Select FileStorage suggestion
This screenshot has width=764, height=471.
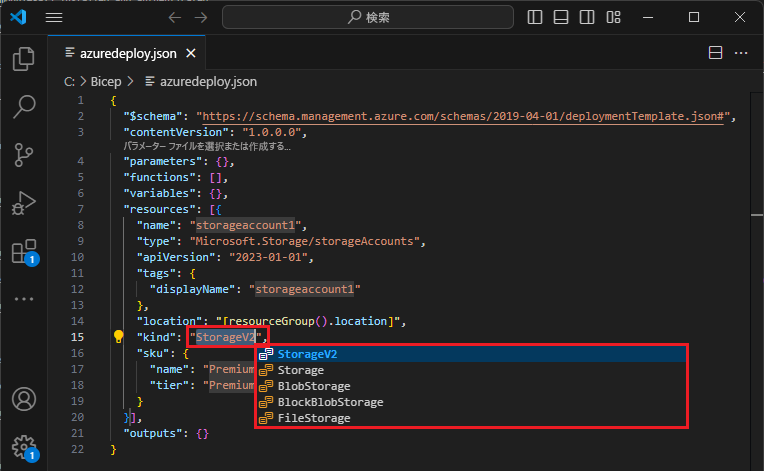coord(471,418)
